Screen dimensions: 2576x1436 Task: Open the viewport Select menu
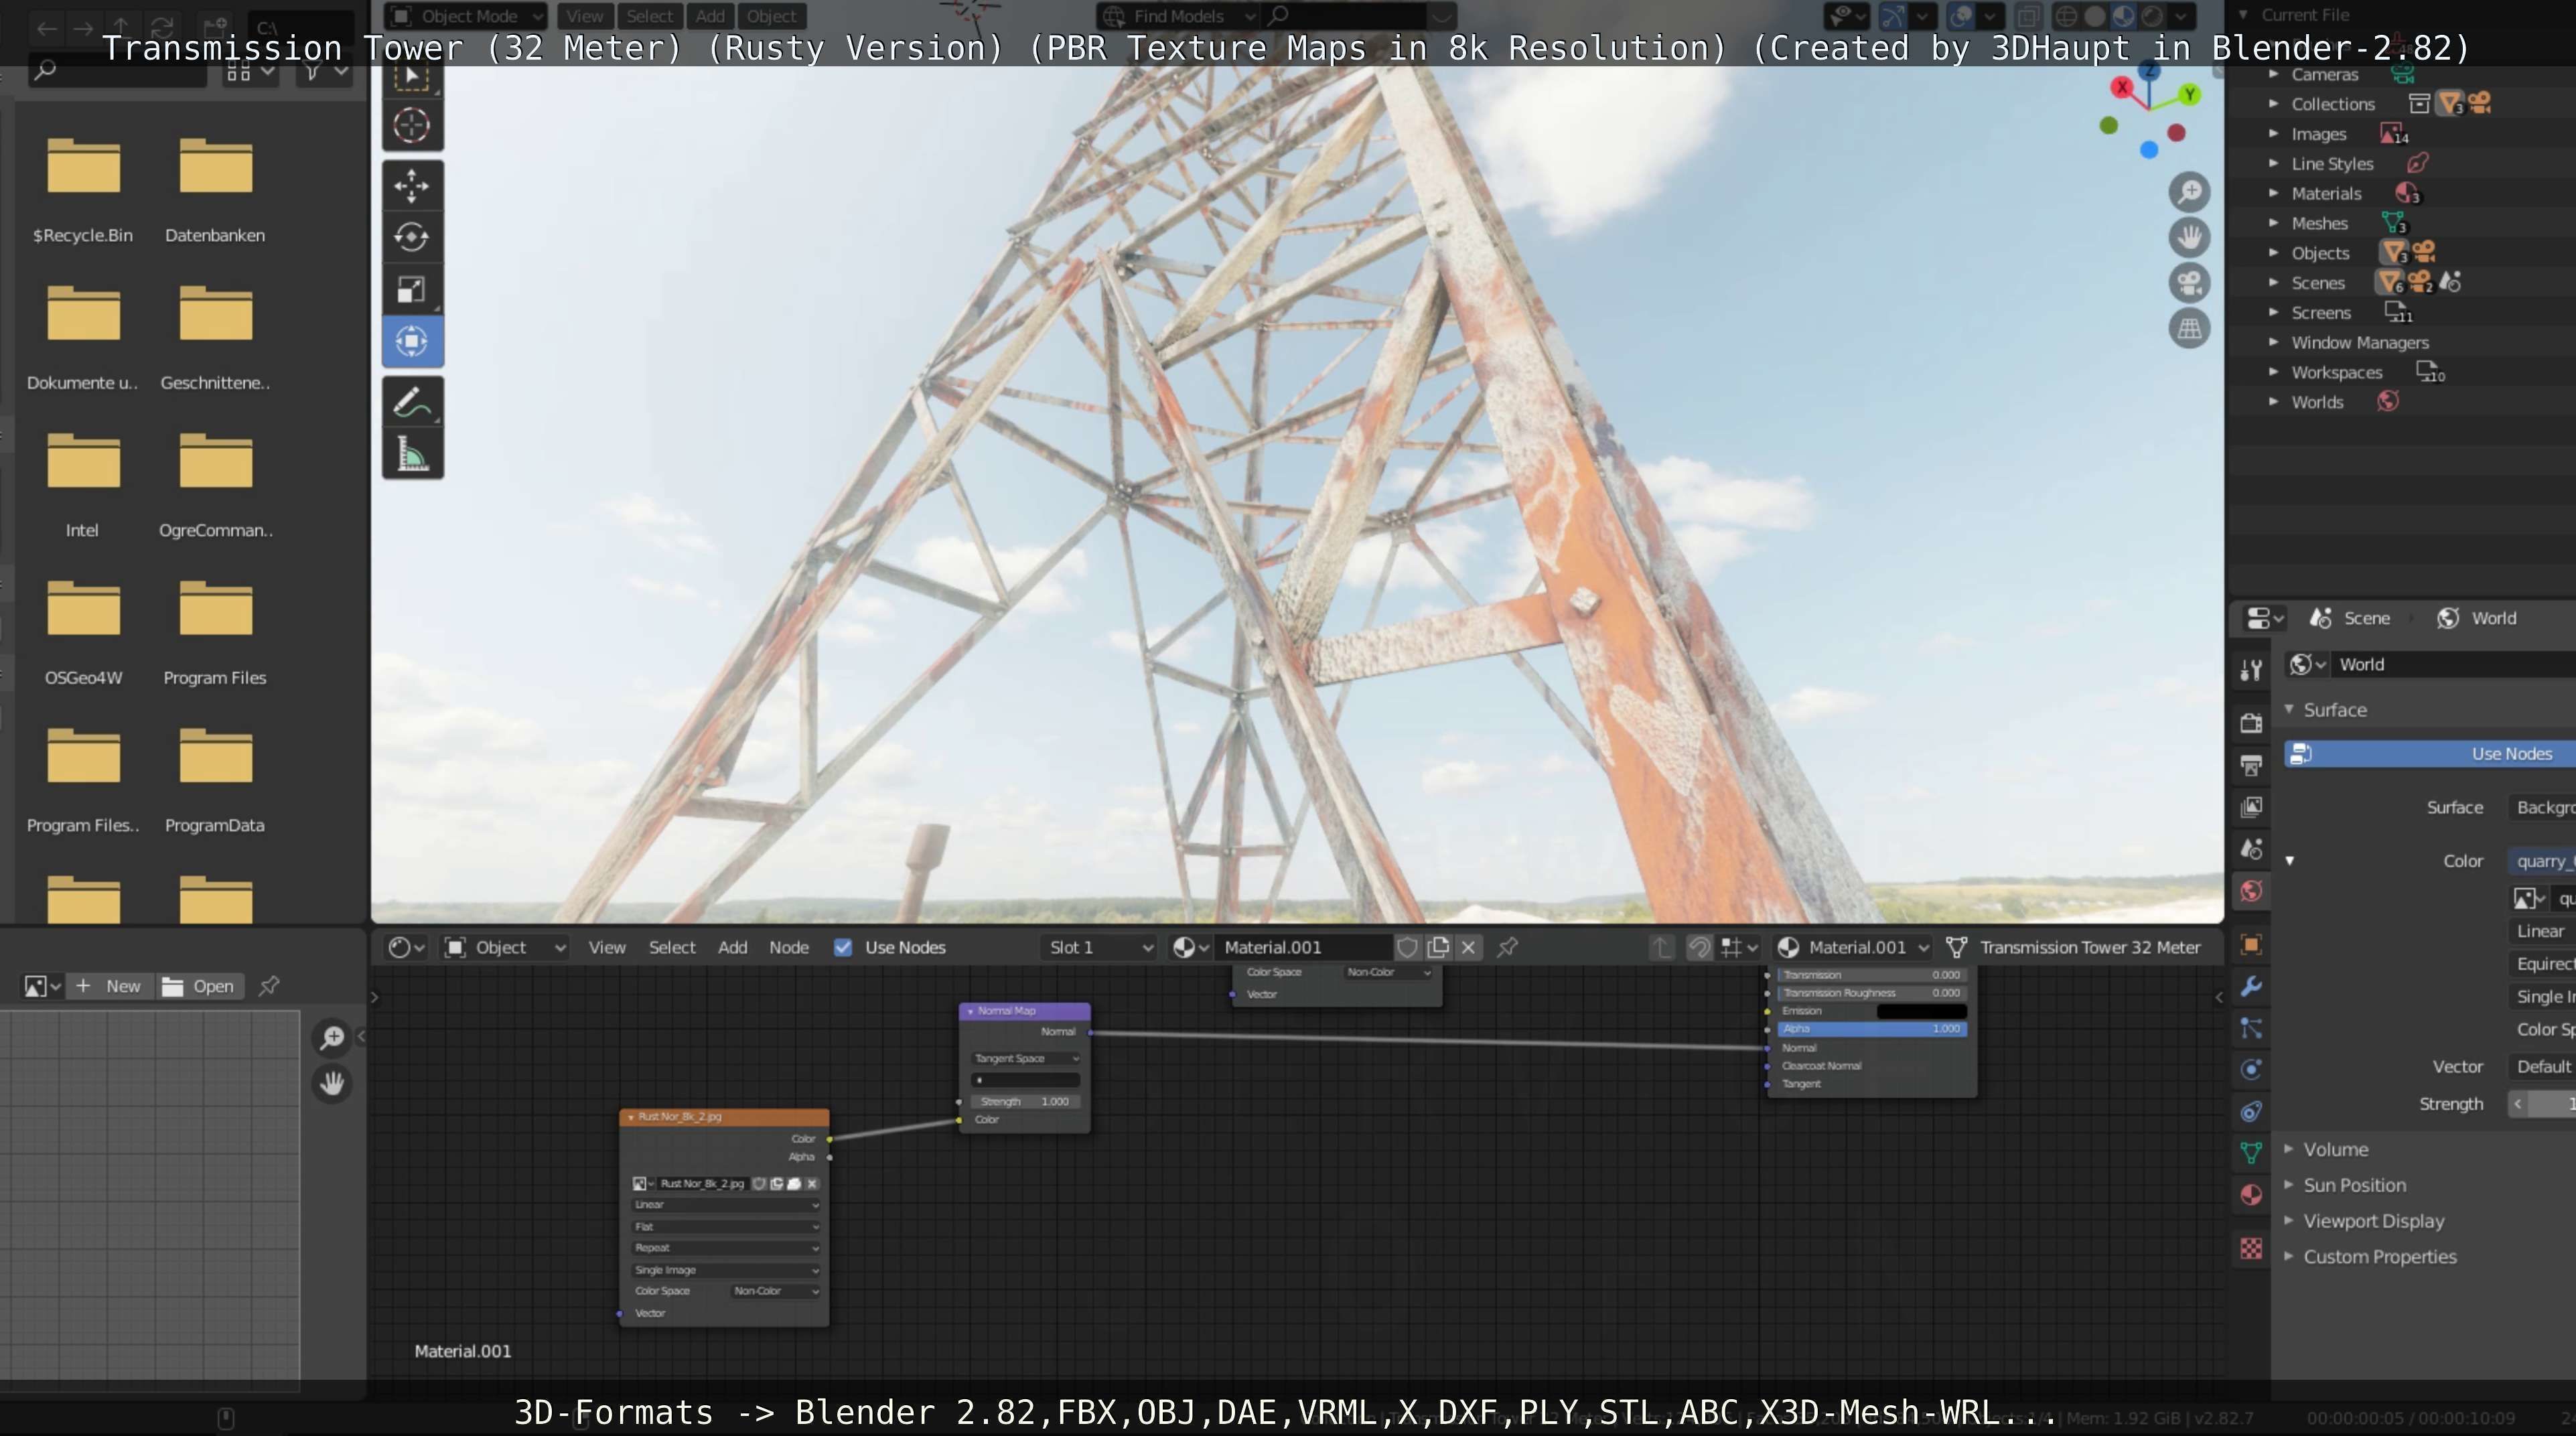pyautogui.click(x=649, y=16)
